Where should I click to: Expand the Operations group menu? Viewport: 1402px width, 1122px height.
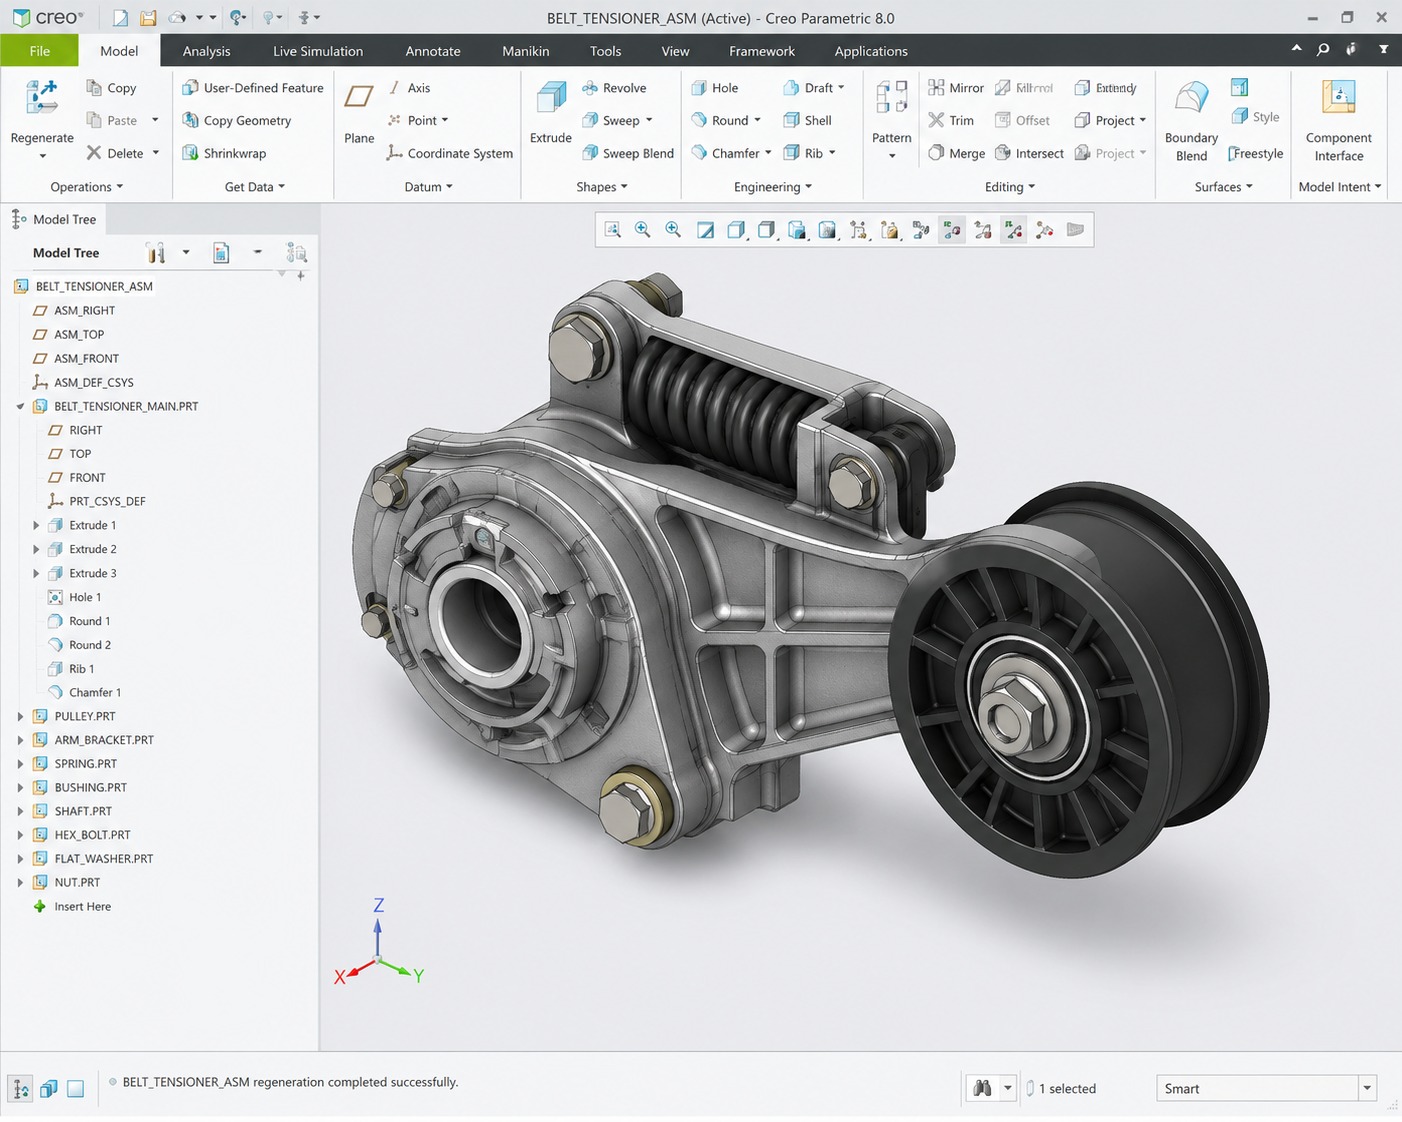87,187
